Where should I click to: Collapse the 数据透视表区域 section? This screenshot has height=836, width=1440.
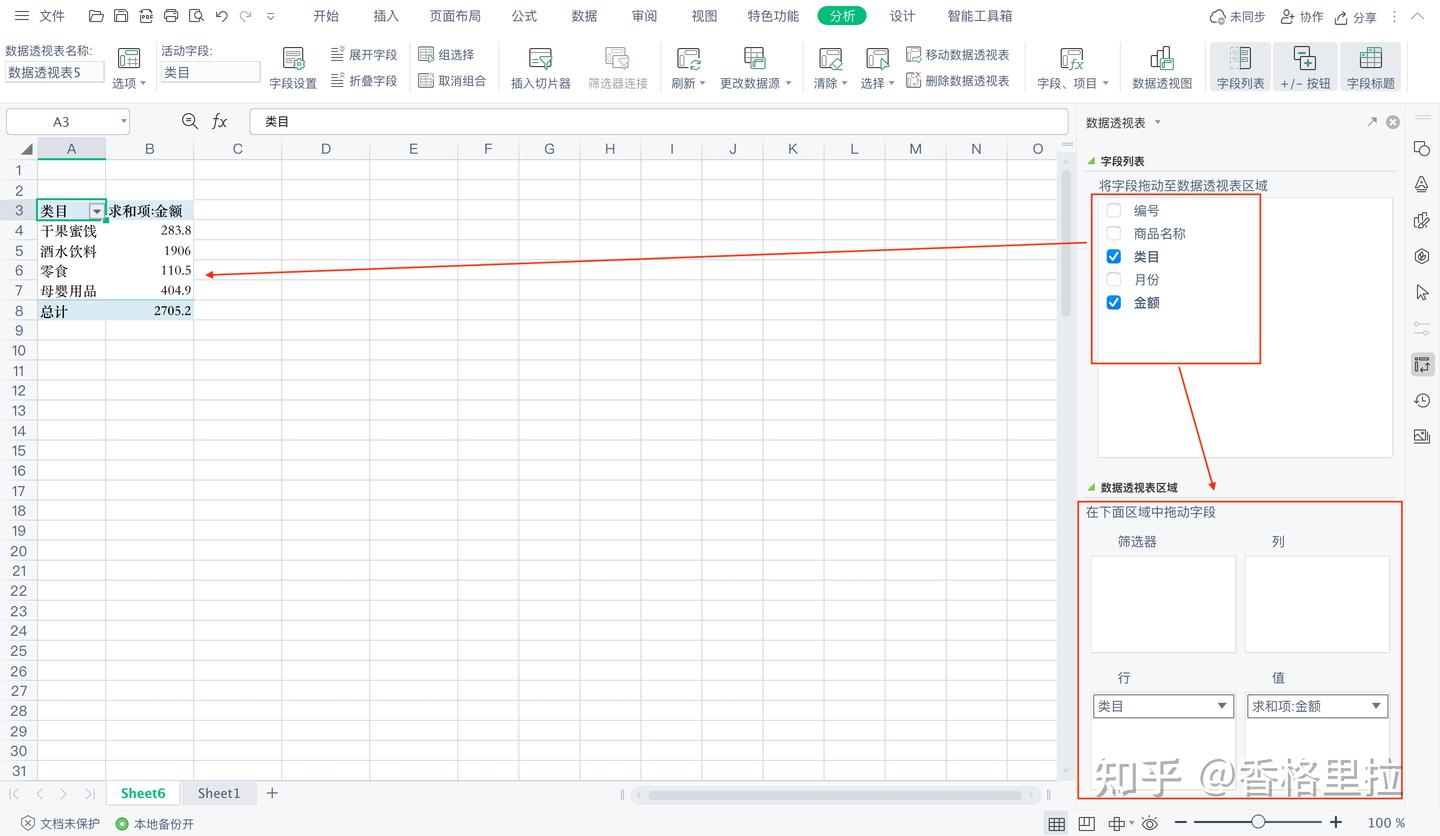click(x=1092, y=488)
